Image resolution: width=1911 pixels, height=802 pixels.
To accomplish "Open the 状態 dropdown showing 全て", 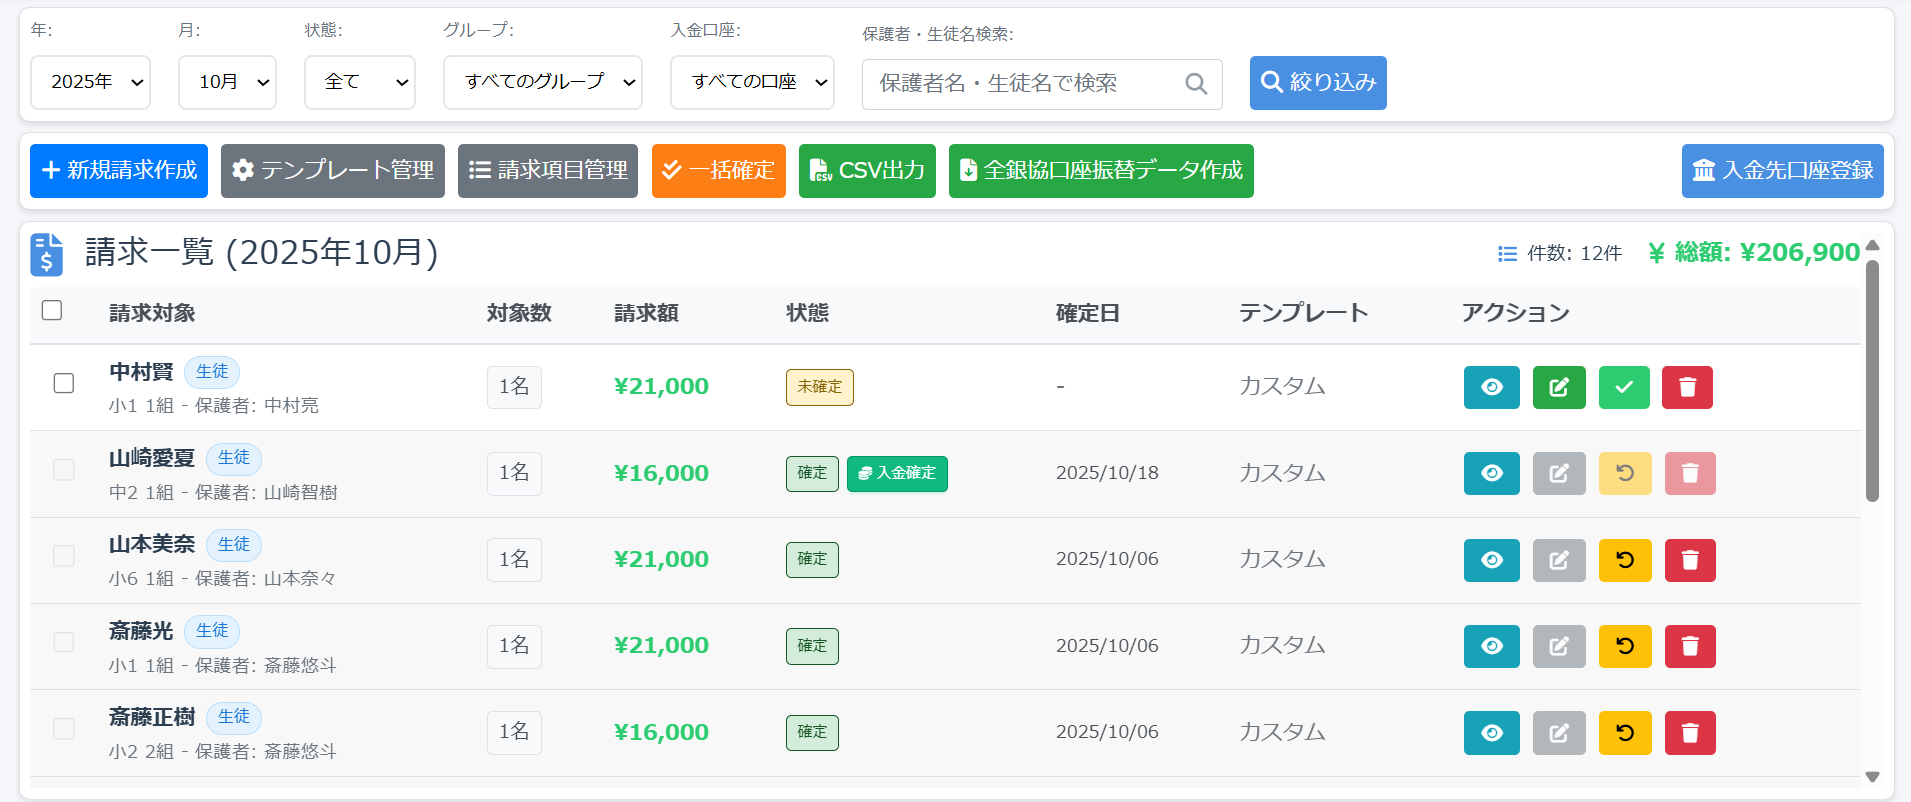I will pyautogui.click(x=360, y=82).
